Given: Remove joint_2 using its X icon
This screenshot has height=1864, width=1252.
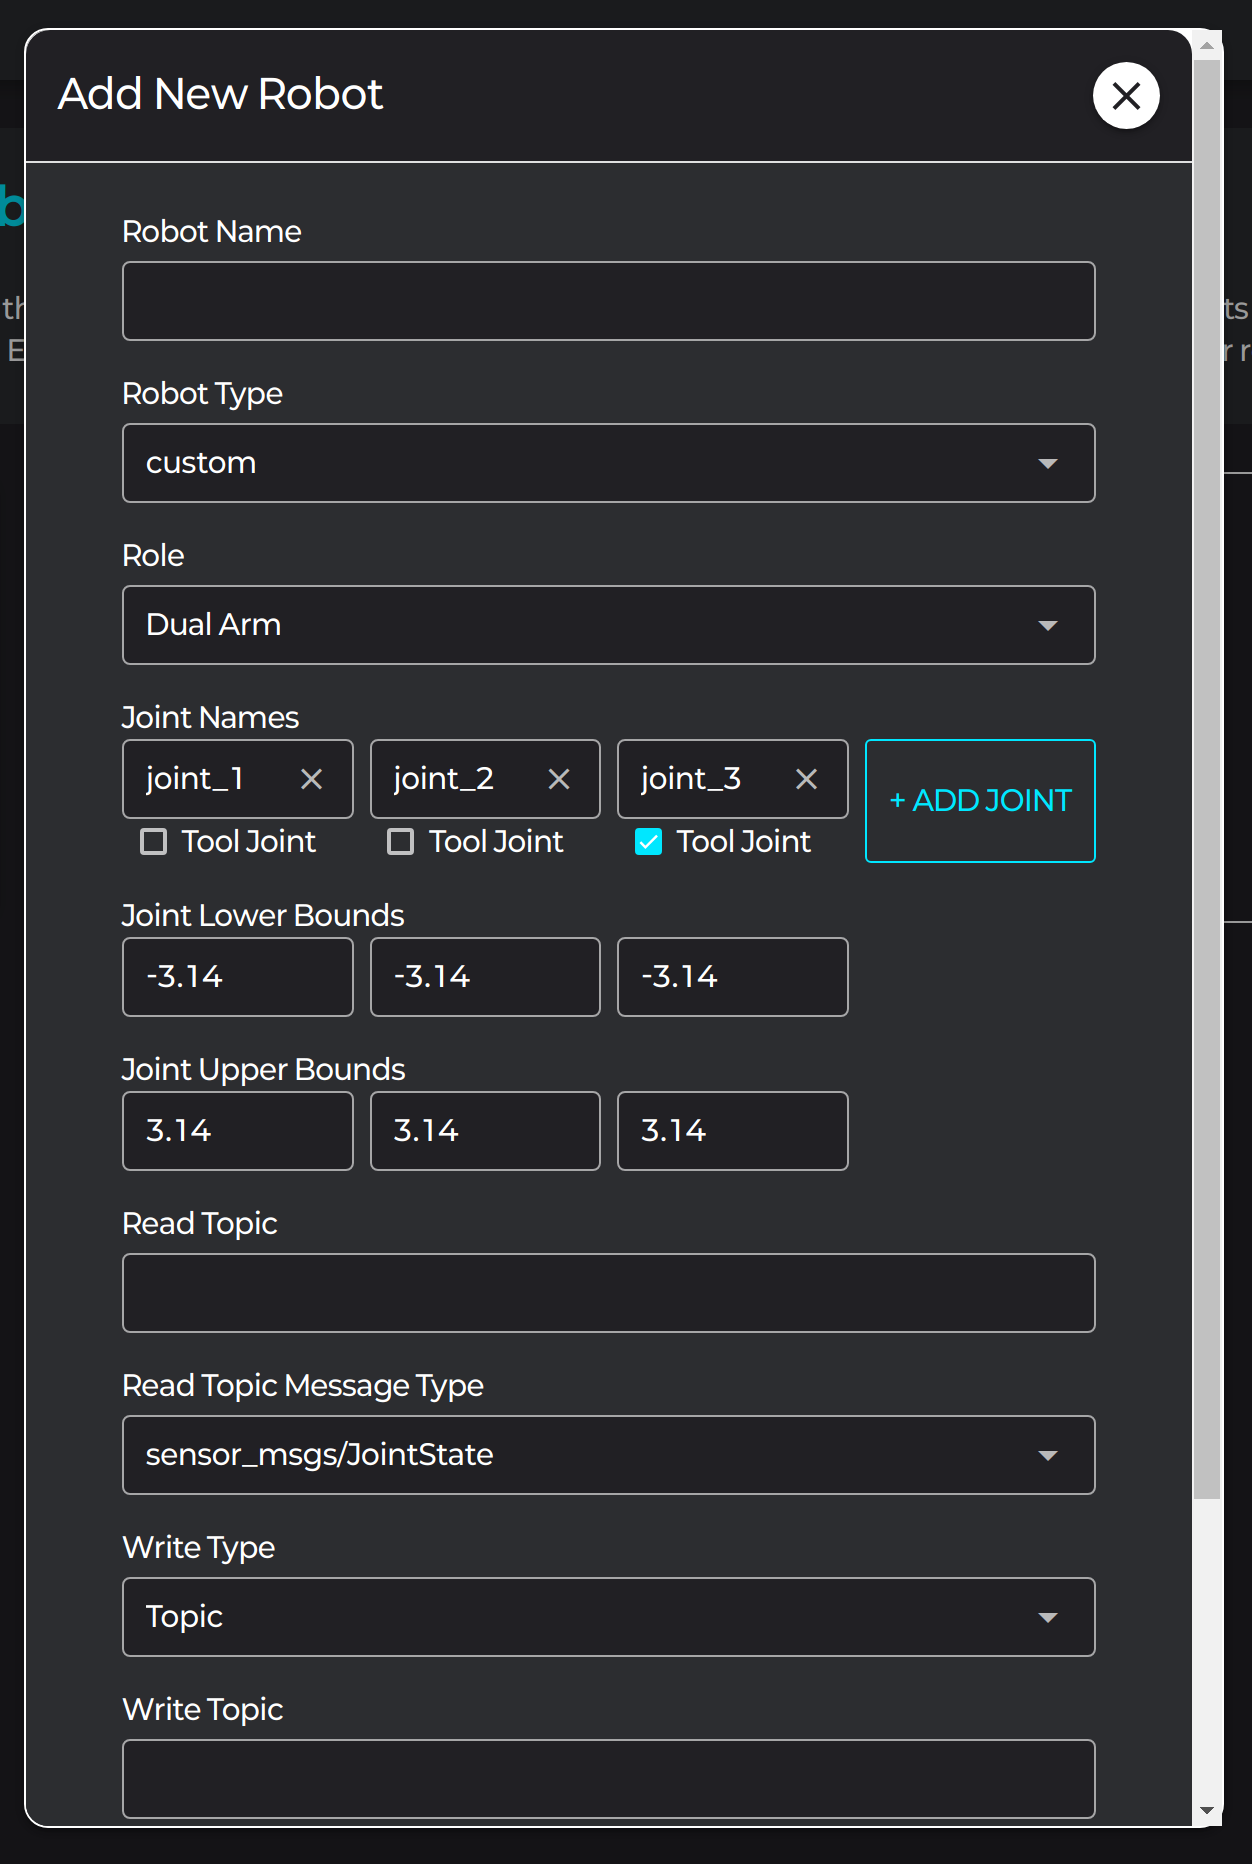Looking at the screenshot, I should click(x=559, y=779).
